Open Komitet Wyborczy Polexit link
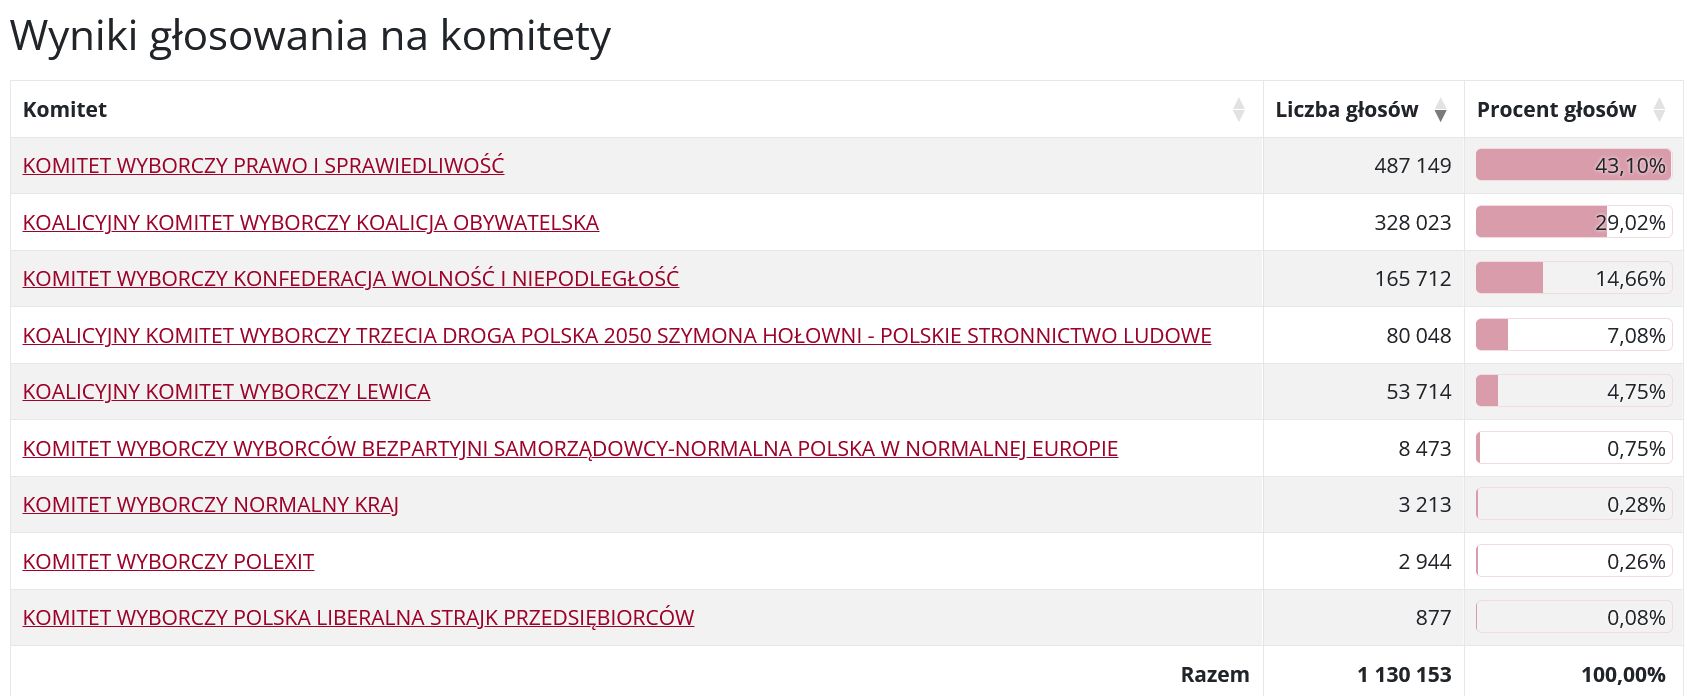 [168, 562]
